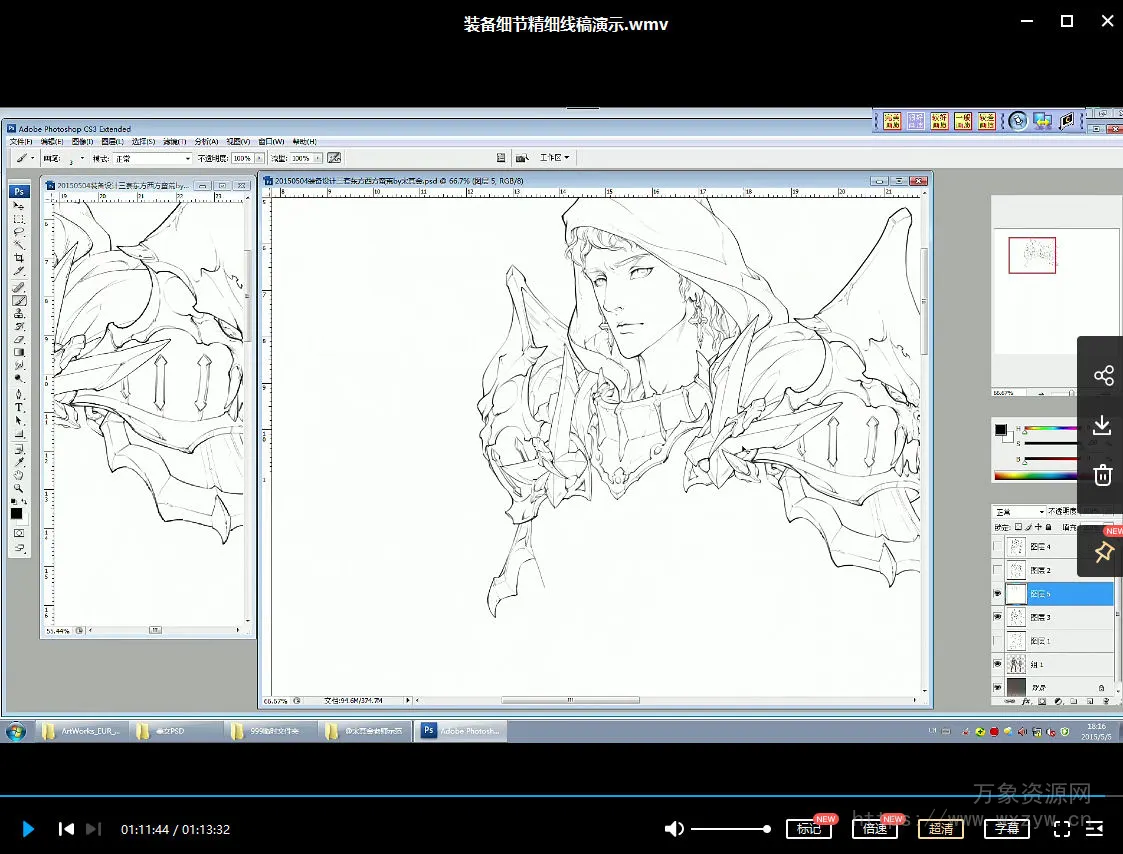The height and width of the screenshot is (854, 1123).
Task: Open the 倍速 playback speed options
Action: coord(874,829)
